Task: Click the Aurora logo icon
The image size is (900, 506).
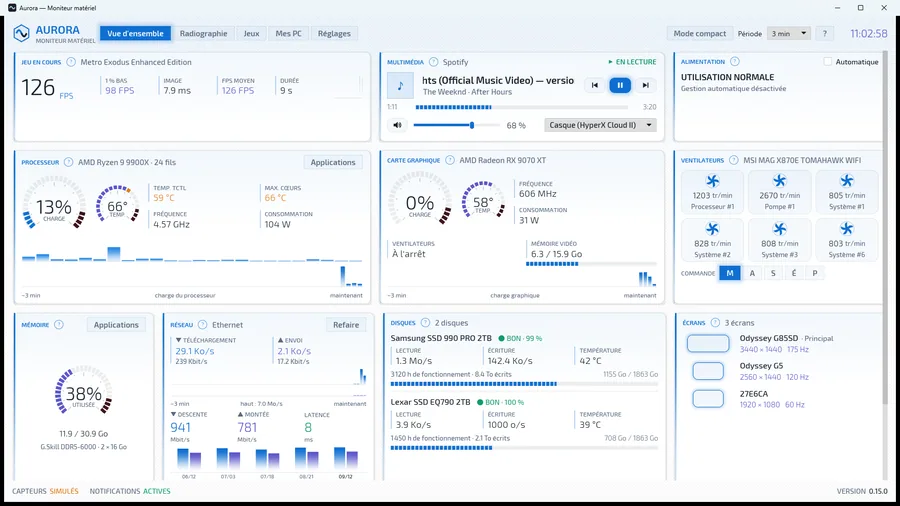Action: (x=21, y=33)
